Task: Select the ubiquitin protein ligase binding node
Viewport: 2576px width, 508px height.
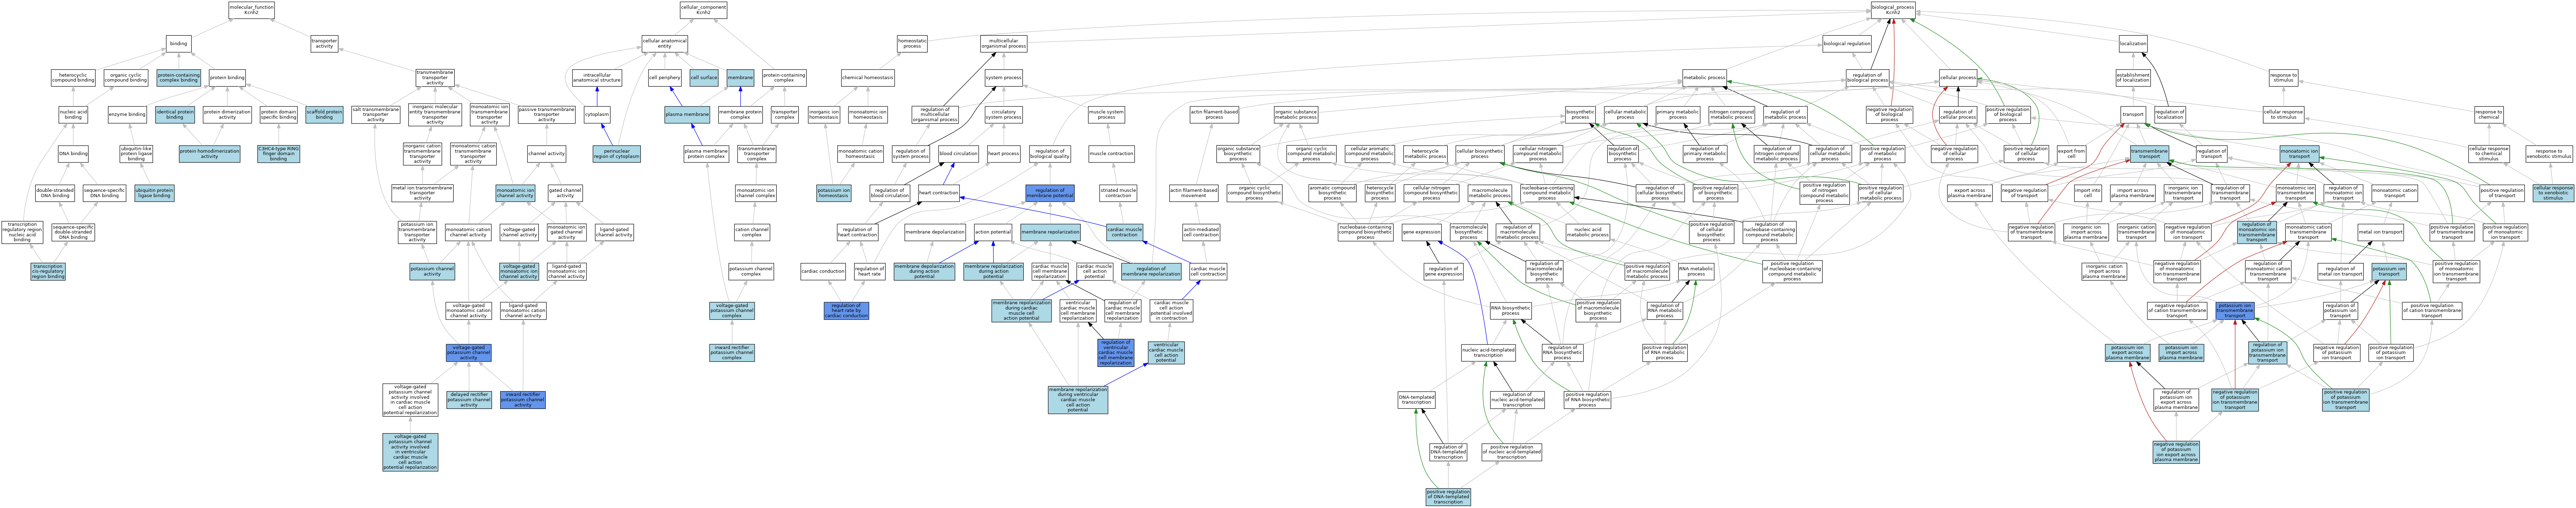Action: pos(154,193)
